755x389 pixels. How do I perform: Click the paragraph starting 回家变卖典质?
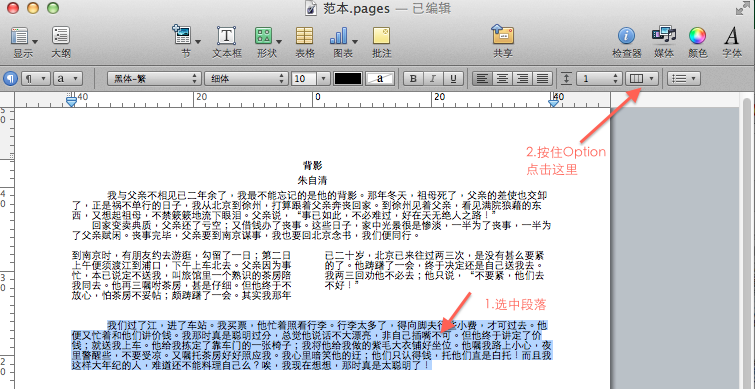click(x=311, y=230)
